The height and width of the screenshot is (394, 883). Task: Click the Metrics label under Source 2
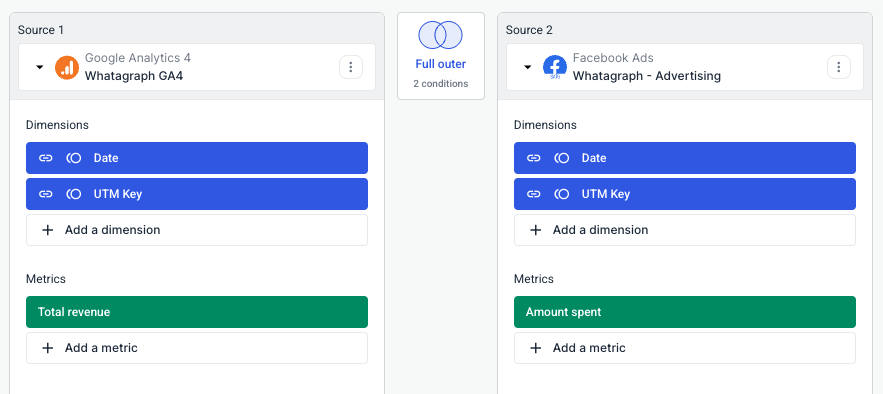[534, 279]
